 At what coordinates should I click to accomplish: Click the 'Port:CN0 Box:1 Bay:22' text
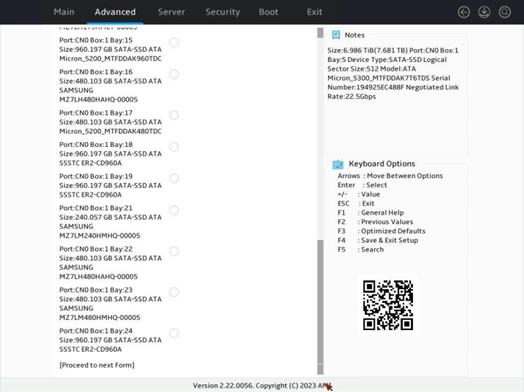click(96, 249)
